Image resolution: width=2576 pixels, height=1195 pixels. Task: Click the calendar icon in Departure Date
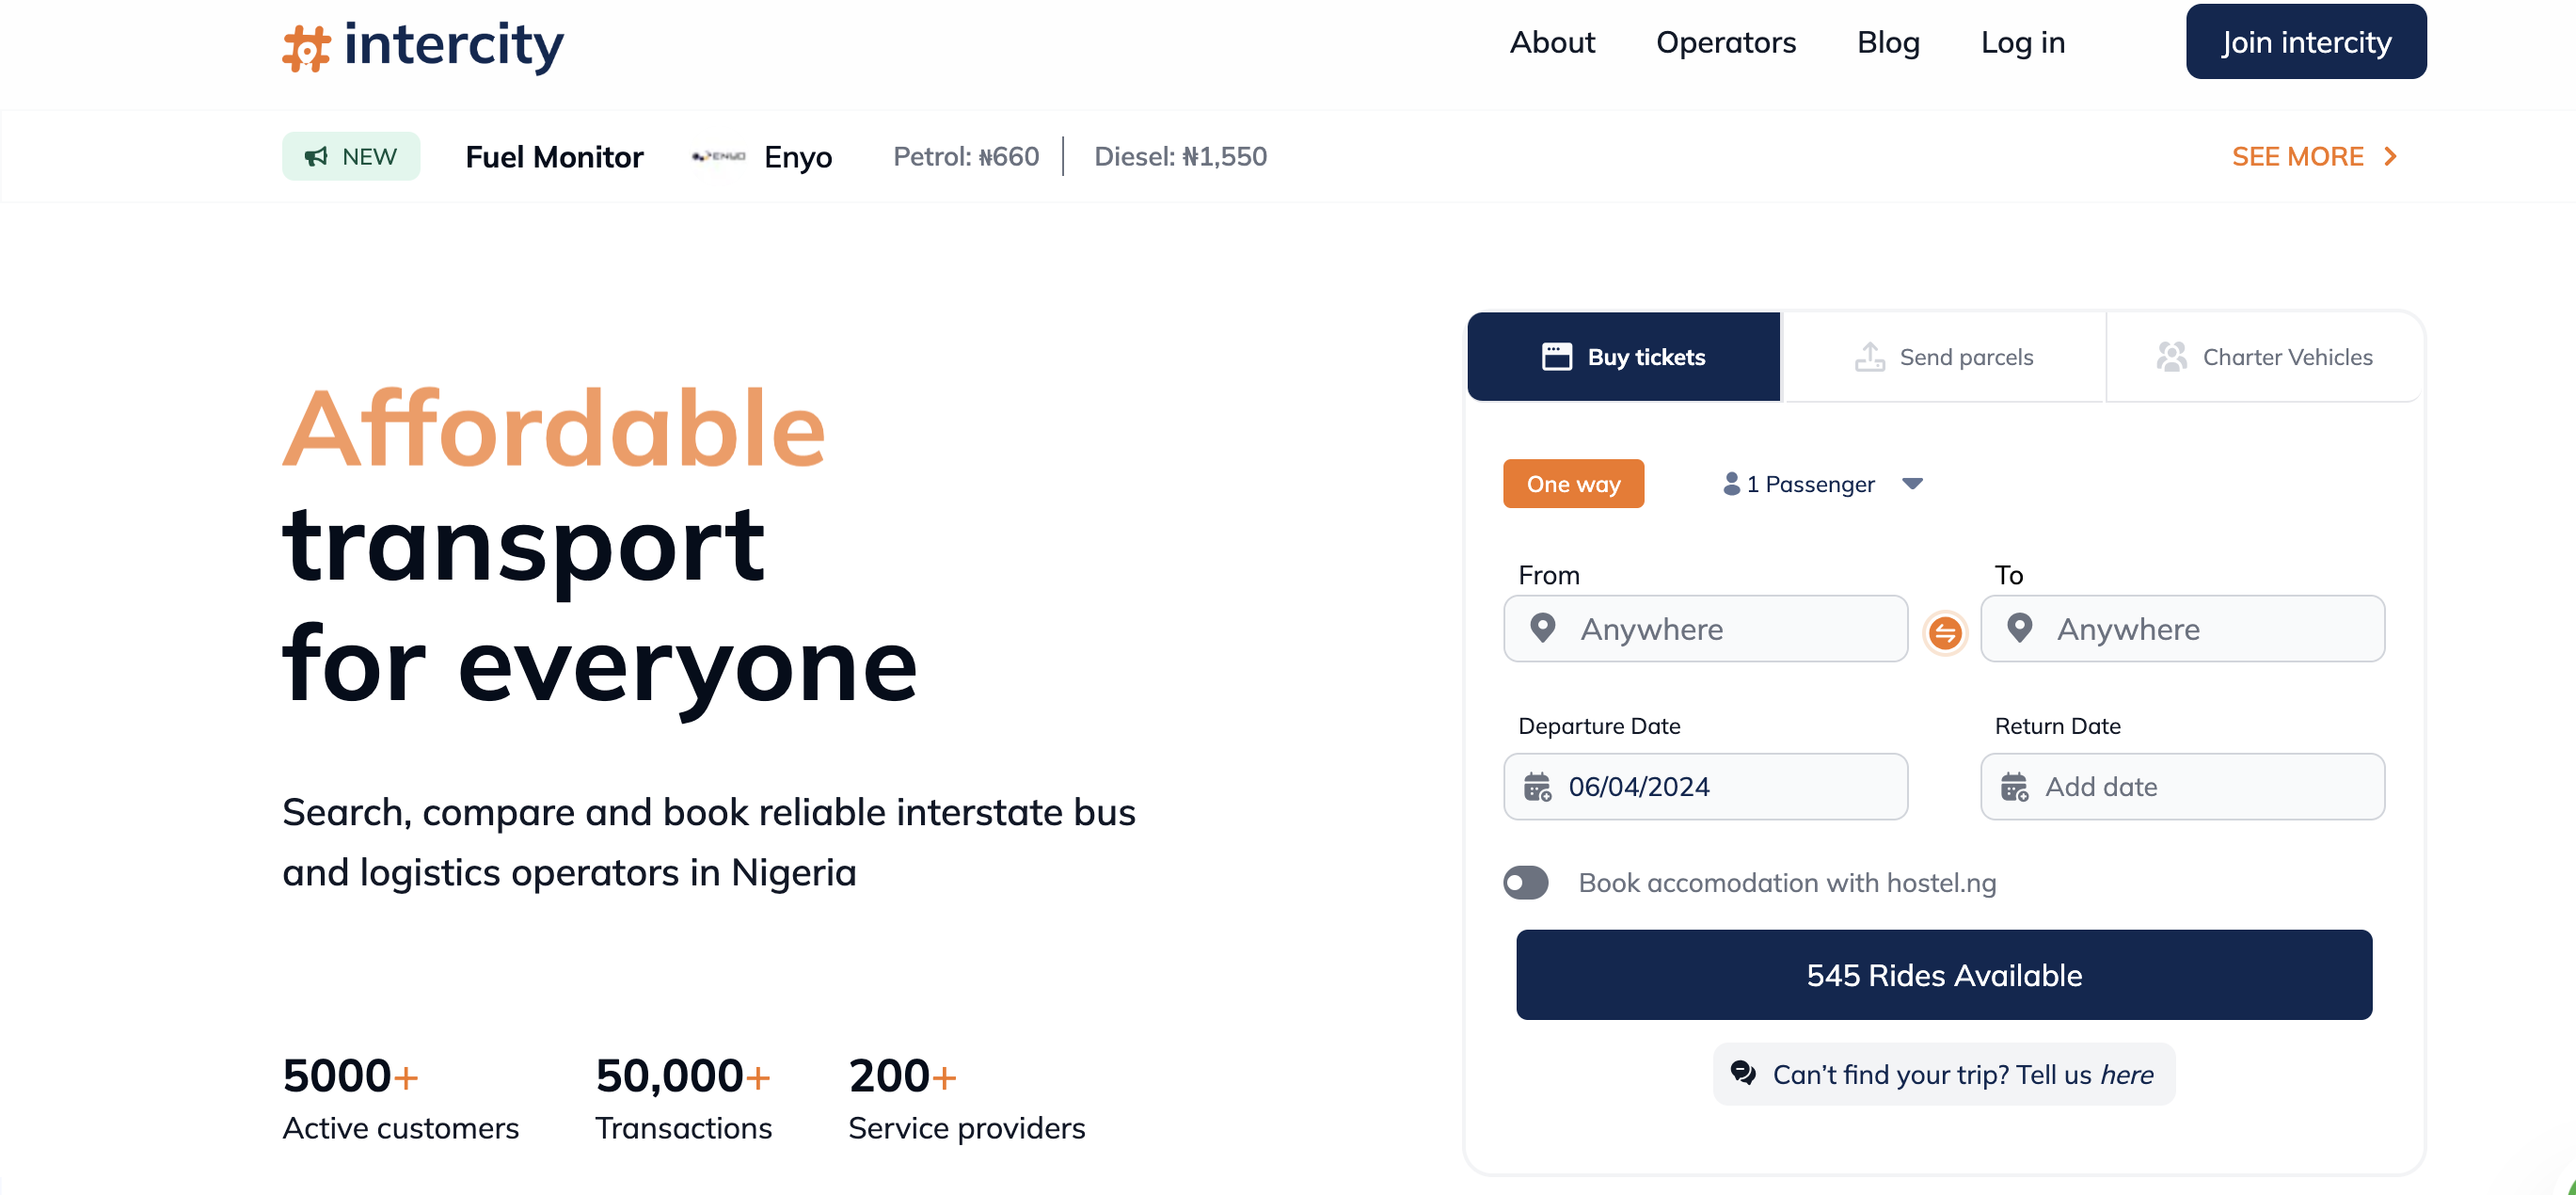1537,787
